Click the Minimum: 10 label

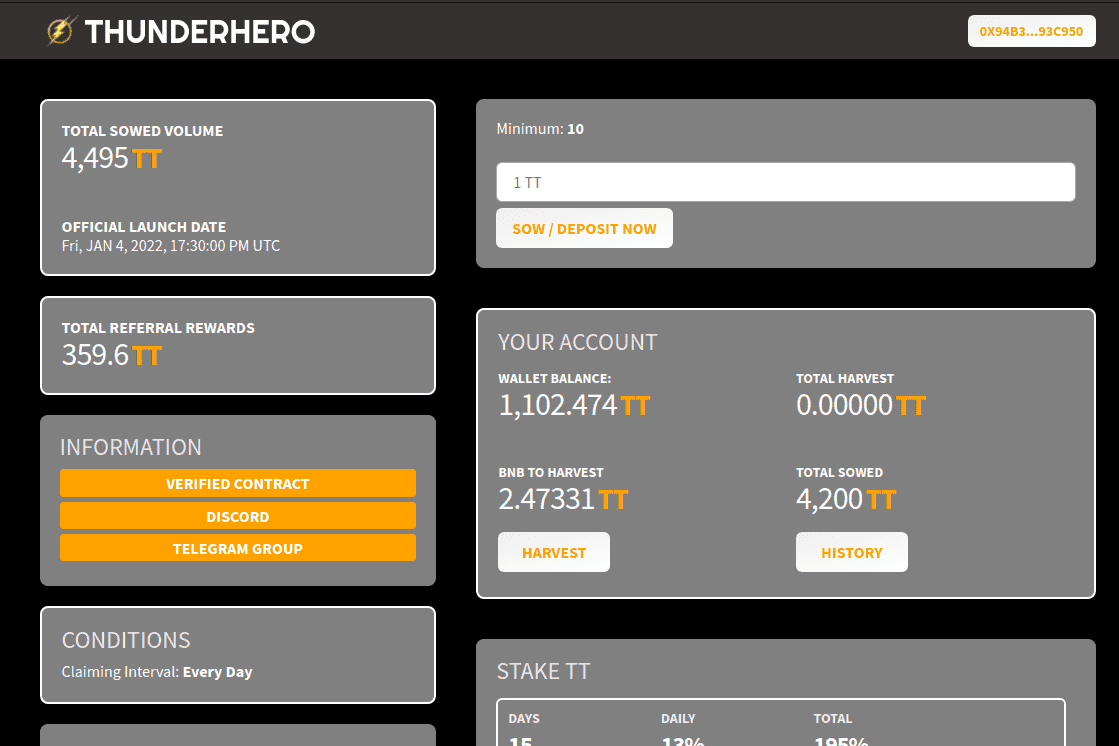[x=540, y=128]
